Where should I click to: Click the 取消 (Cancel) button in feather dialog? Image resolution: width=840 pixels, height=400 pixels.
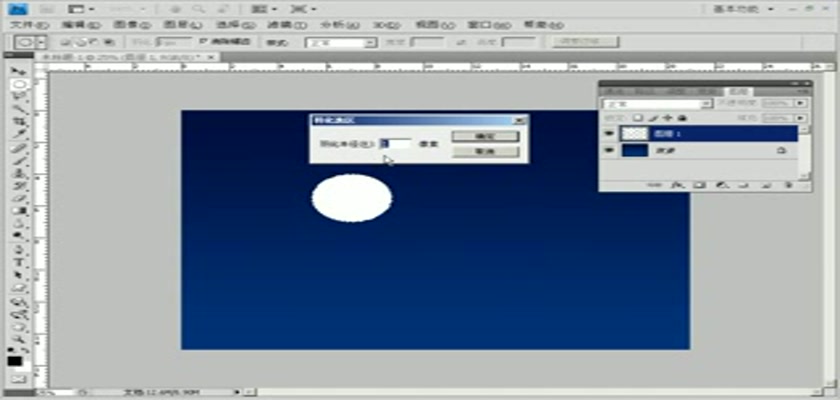[x=485, y=152]
